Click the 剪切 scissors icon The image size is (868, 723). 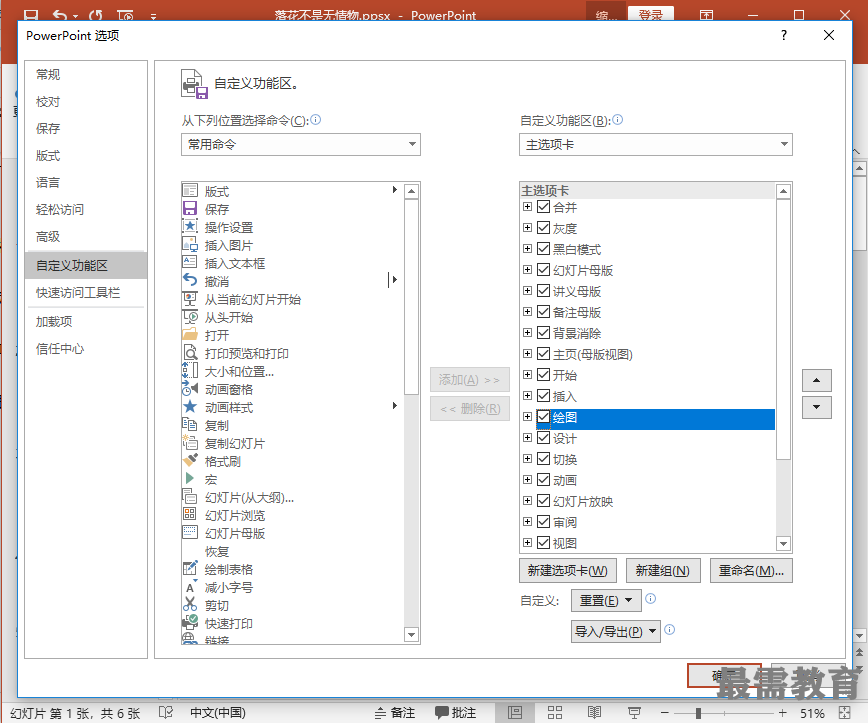tap(190, 605)
